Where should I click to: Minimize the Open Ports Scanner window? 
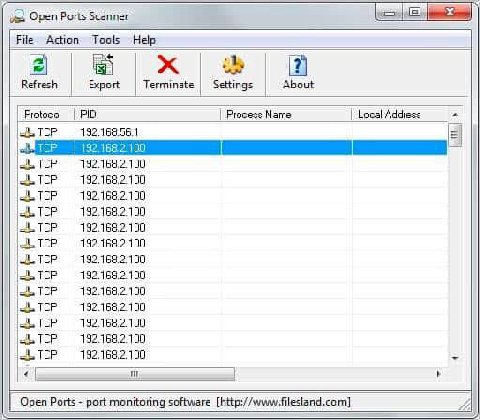click(x=389, y=13)
